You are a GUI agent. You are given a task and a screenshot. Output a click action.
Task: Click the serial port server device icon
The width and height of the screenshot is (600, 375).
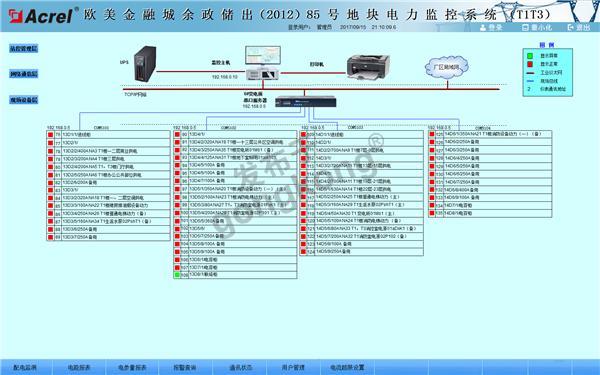(x=306, y=102)
